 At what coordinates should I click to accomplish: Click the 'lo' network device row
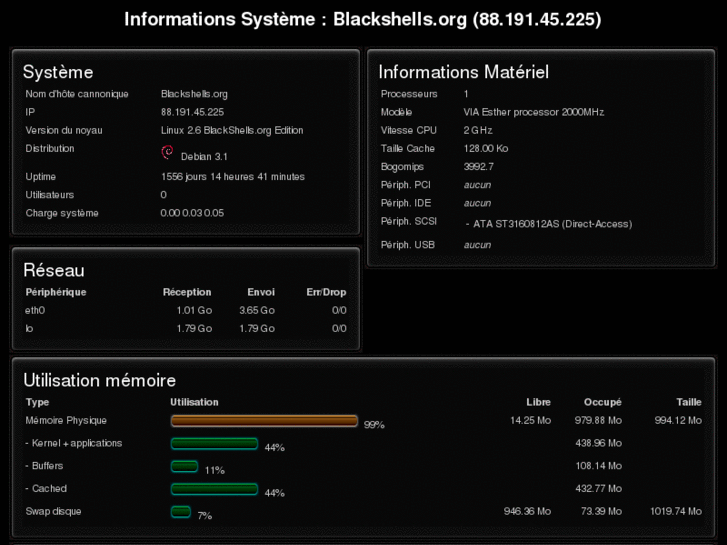point(185,328)
